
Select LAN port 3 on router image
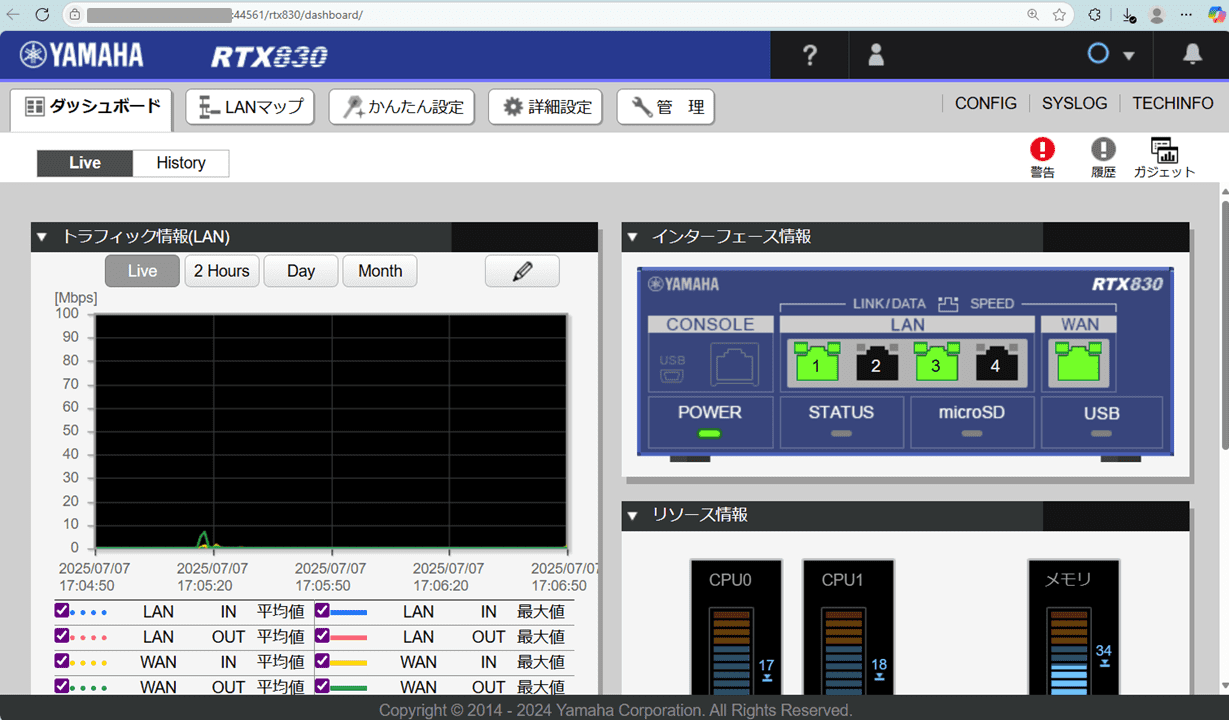pos(936,362)
